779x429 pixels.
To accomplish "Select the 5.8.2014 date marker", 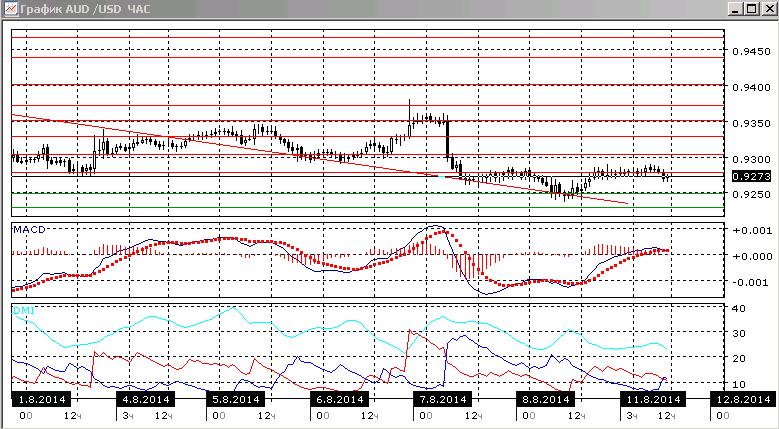I will (235, 399).
